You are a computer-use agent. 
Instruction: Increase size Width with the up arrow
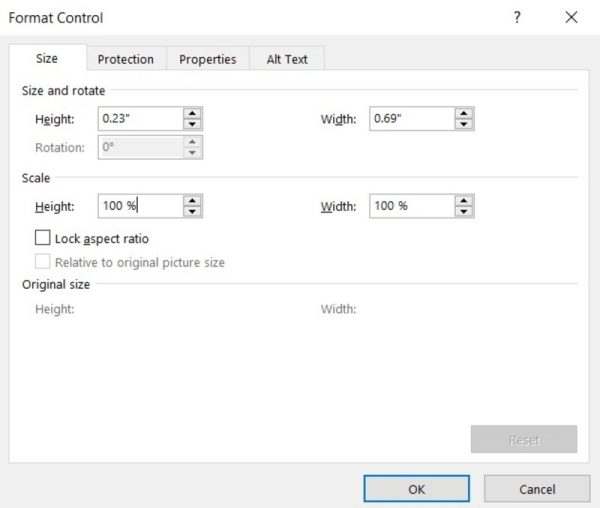[464, 113]
